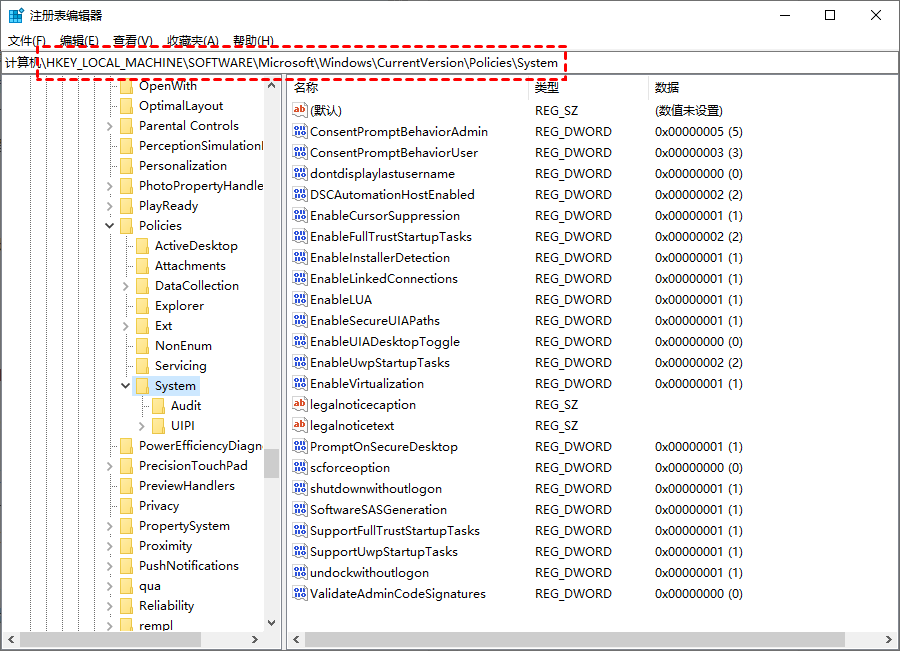
Task: Expand the PlayReady tree node
Action: click(110, 206)
